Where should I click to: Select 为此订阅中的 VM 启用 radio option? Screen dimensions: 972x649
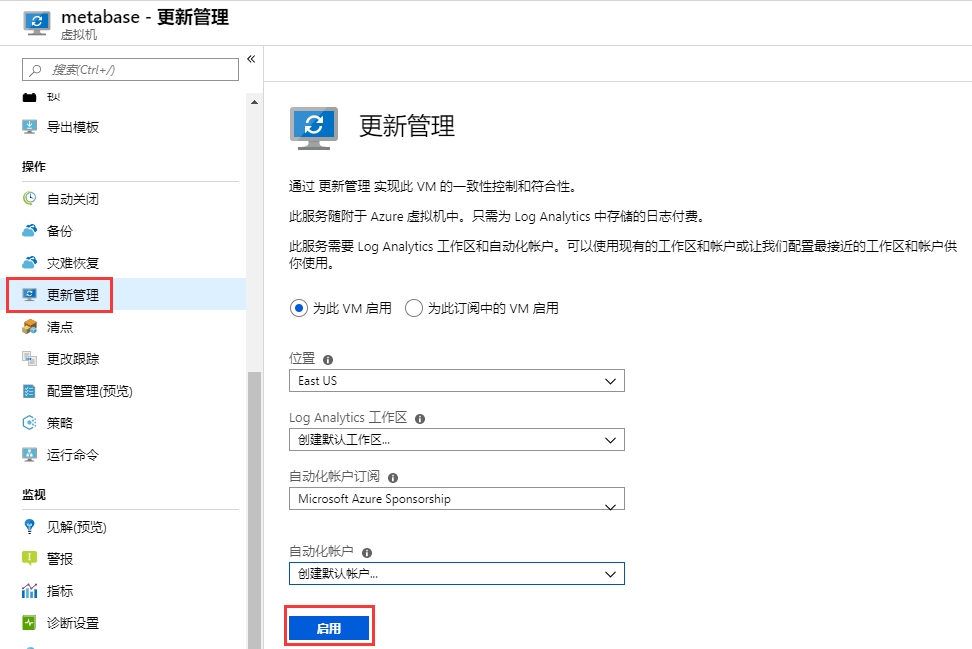pyautogui.click(x=414, y=308)
